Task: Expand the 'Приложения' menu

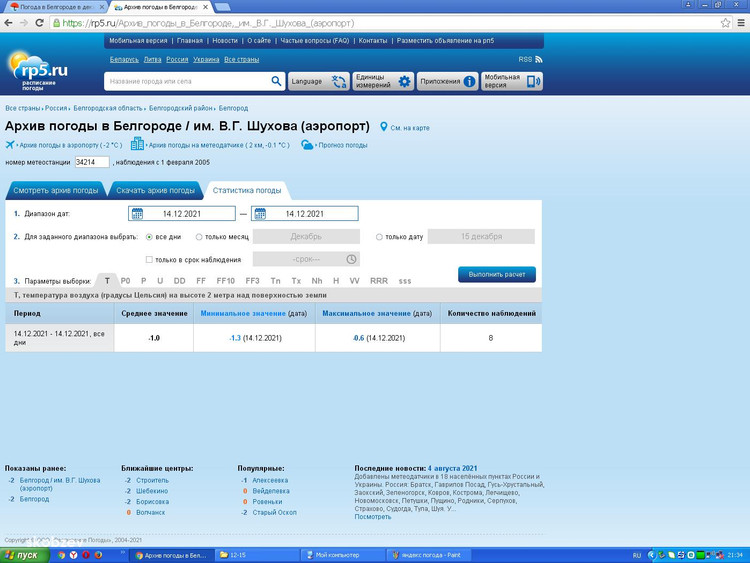Action: coord(447,81)
